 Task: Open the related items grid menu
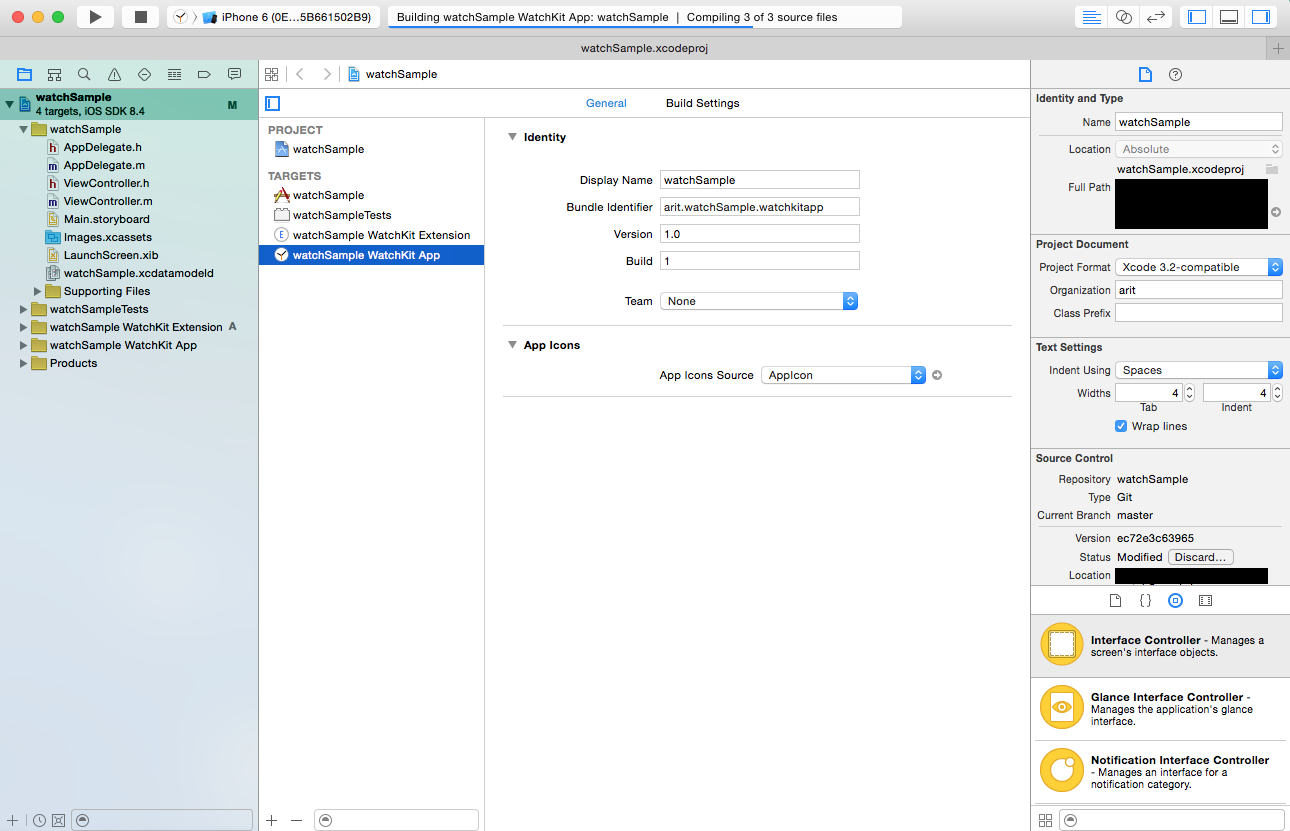[271, 74]
